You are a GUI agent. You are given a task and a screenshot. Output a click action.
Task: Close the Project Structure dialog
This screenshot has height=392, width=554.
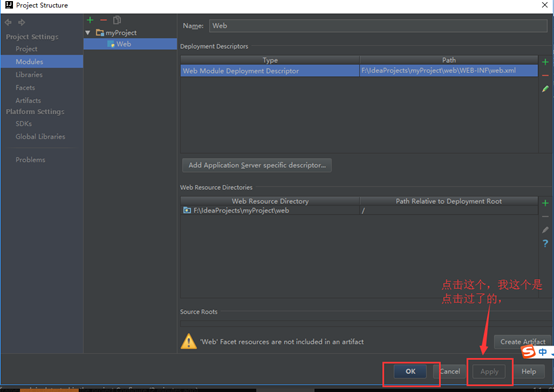coord(545,5)
